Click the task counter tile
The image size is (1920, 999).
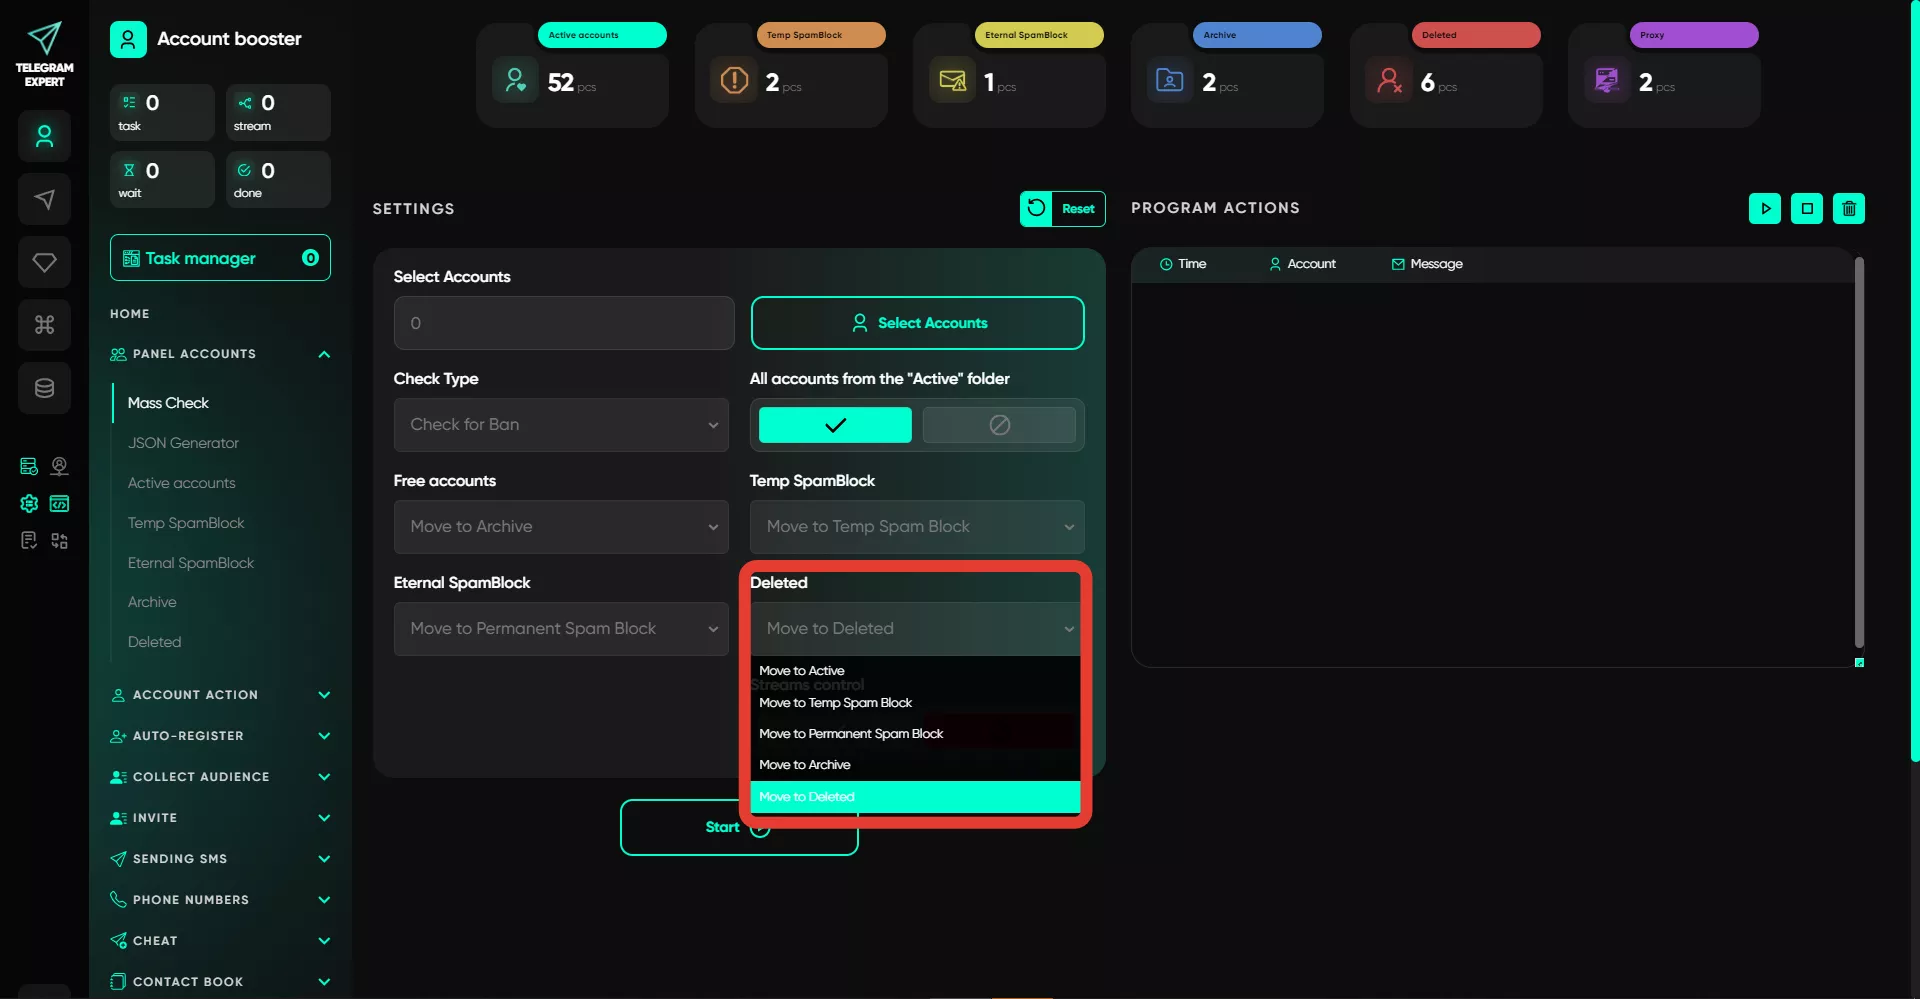[162, 112]
